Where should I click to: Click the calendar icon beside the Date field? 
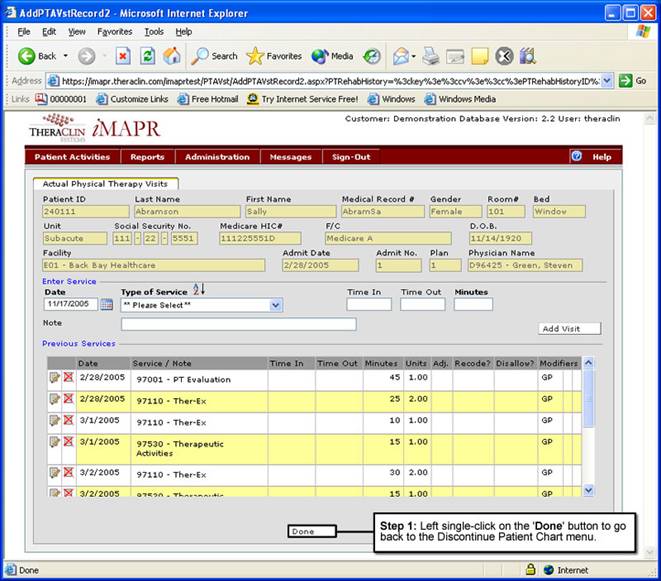(107, 305)
